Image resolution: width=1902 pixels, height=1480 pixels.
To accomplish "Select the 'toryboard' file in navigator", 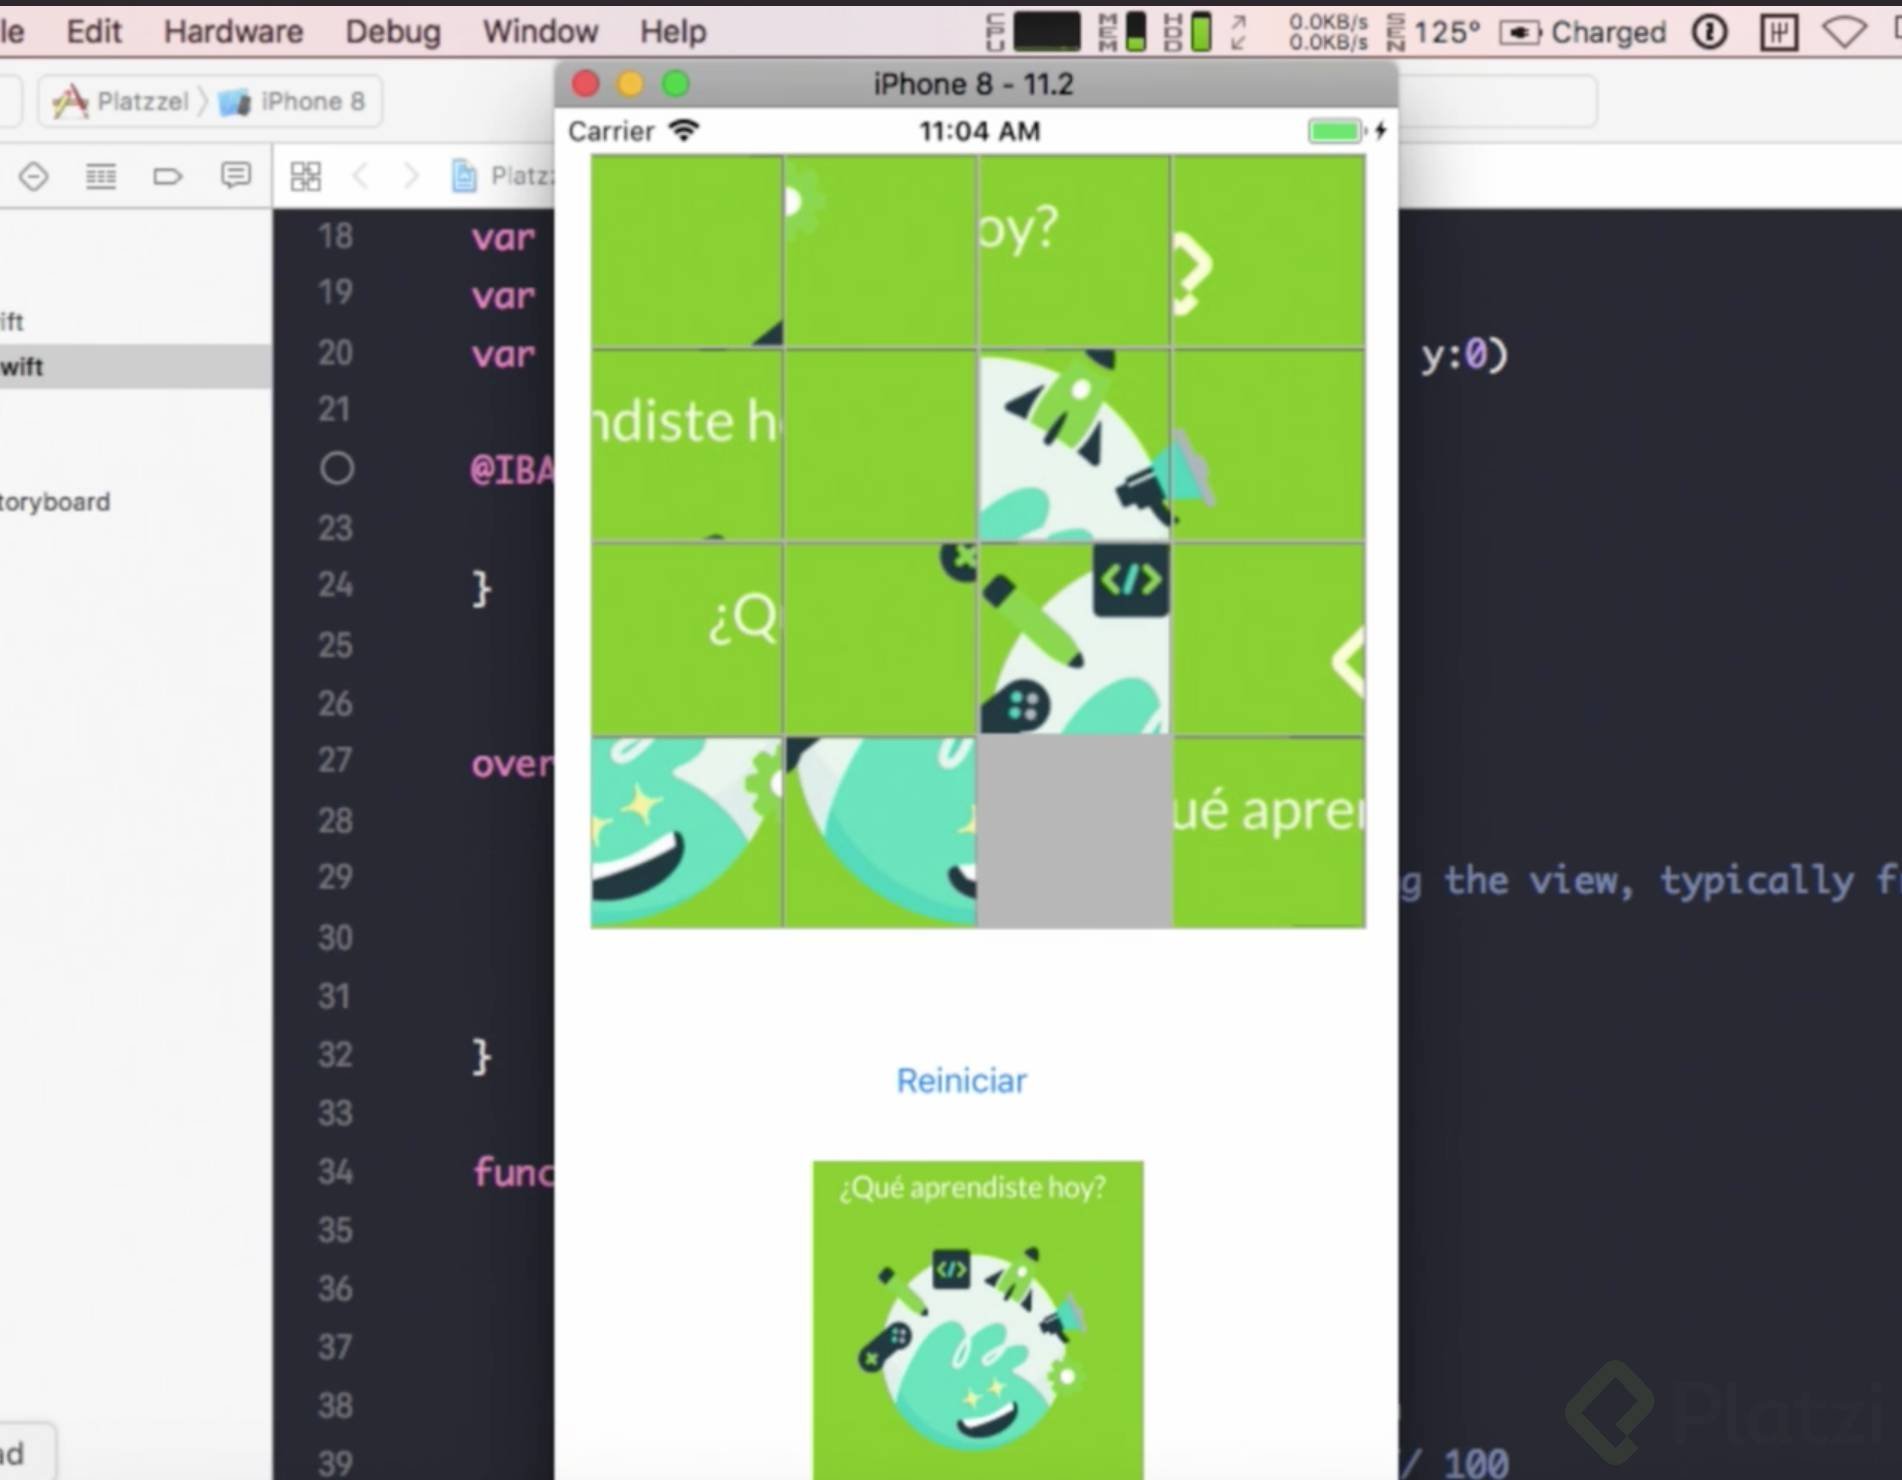I will (x=55, y=502).
